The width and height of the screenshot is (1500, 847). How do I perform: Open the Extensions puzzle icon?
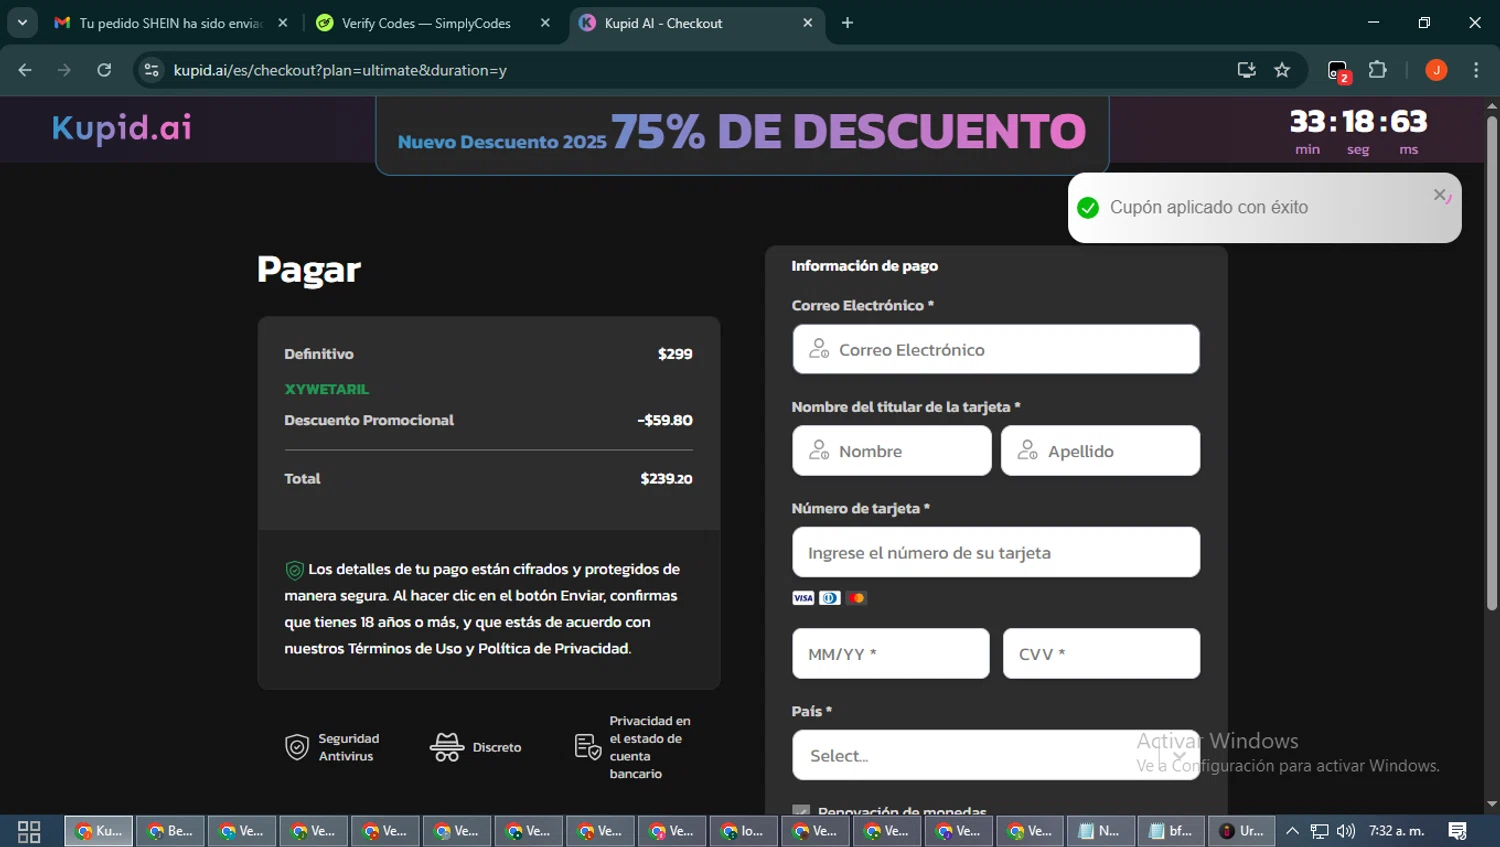[1378, 70]
